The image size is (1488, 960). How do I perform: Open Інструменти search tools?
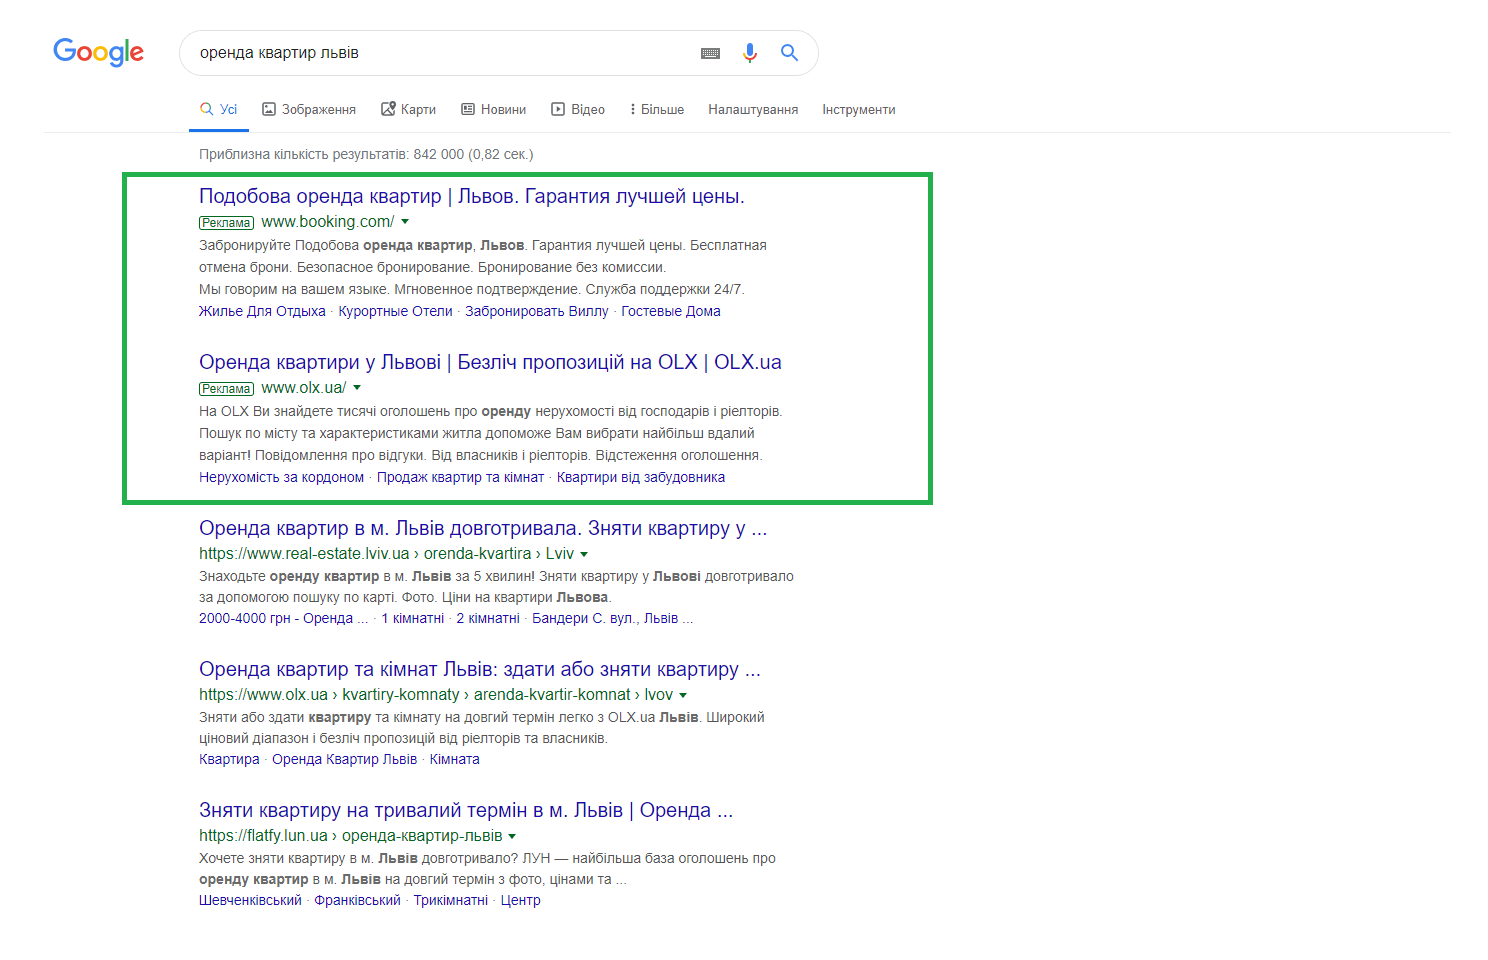[x=859, y=109]
